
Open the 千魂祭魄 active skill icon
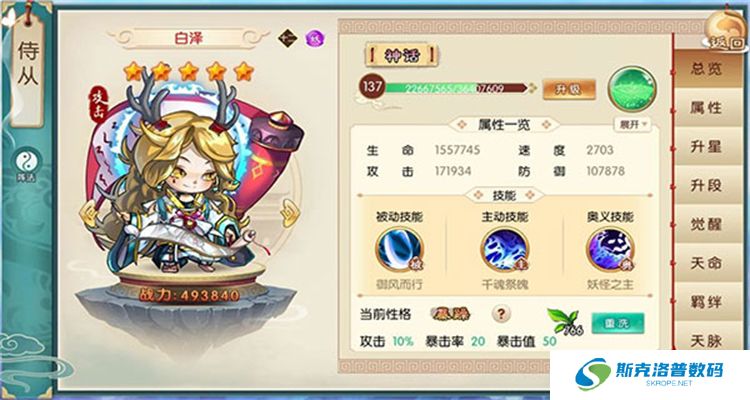[x=504, y=249]
